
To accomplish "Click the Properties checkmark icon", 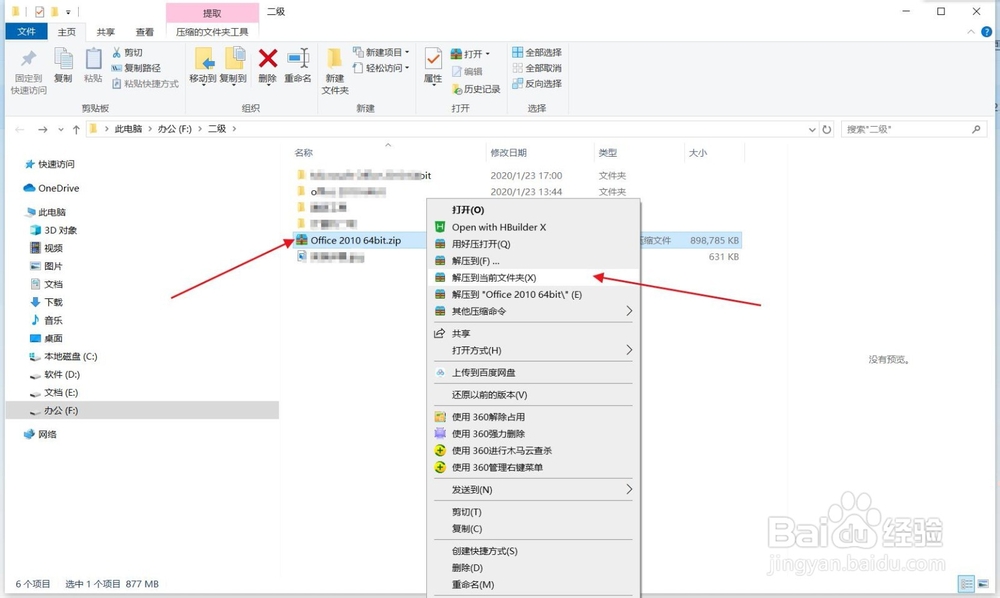I will tap(433, 59).
